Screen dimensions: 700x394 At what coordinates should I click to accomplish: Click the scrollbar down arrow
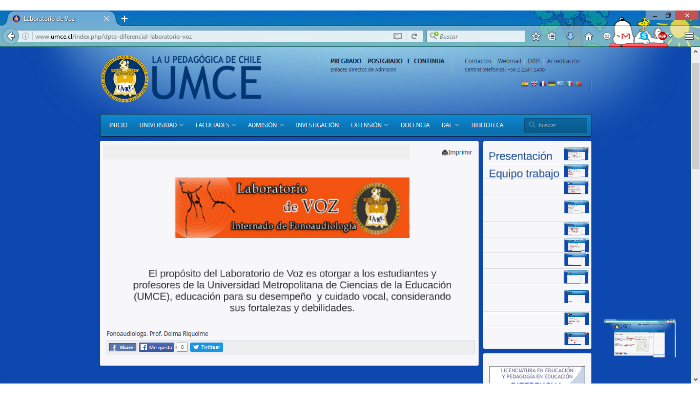[x=695, y=380]
